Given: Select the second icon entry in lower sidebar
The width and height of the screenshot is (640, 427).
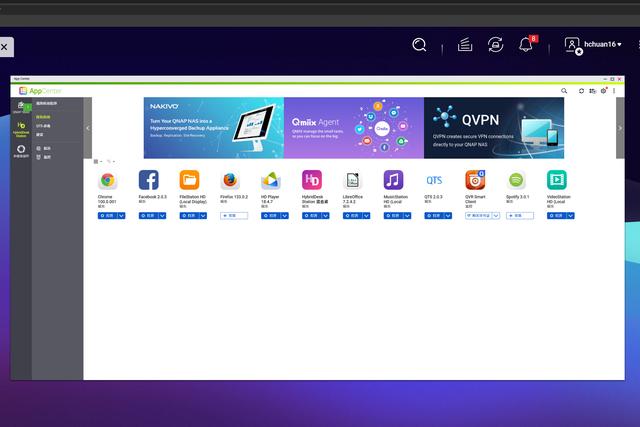Looking at the screenshot, I should 43,157.
